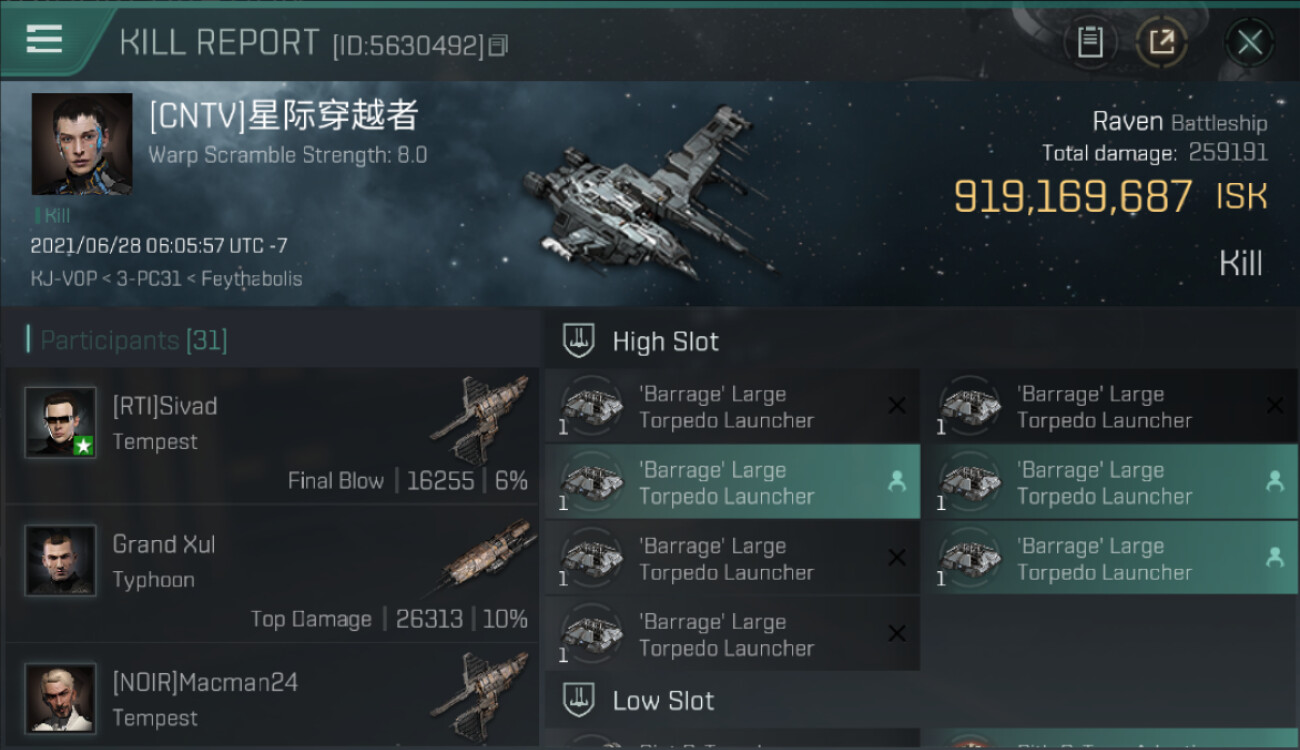Viewport: 1300px width, 750px height.
Task: Copy the kill report ID
Action: coord(498,46)
